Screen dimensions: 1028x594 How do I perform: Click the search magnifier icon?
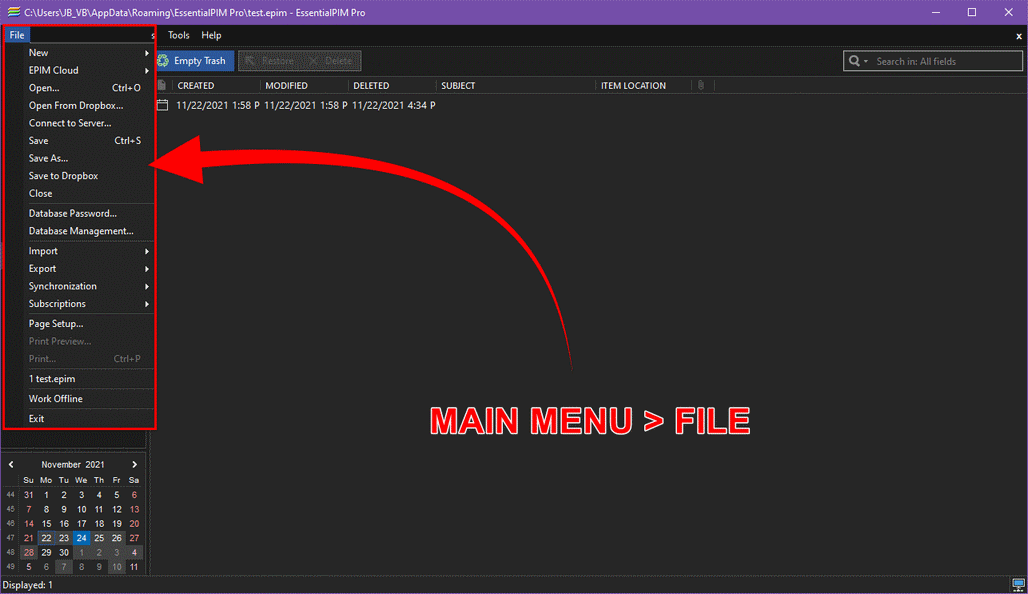(854, 61)
